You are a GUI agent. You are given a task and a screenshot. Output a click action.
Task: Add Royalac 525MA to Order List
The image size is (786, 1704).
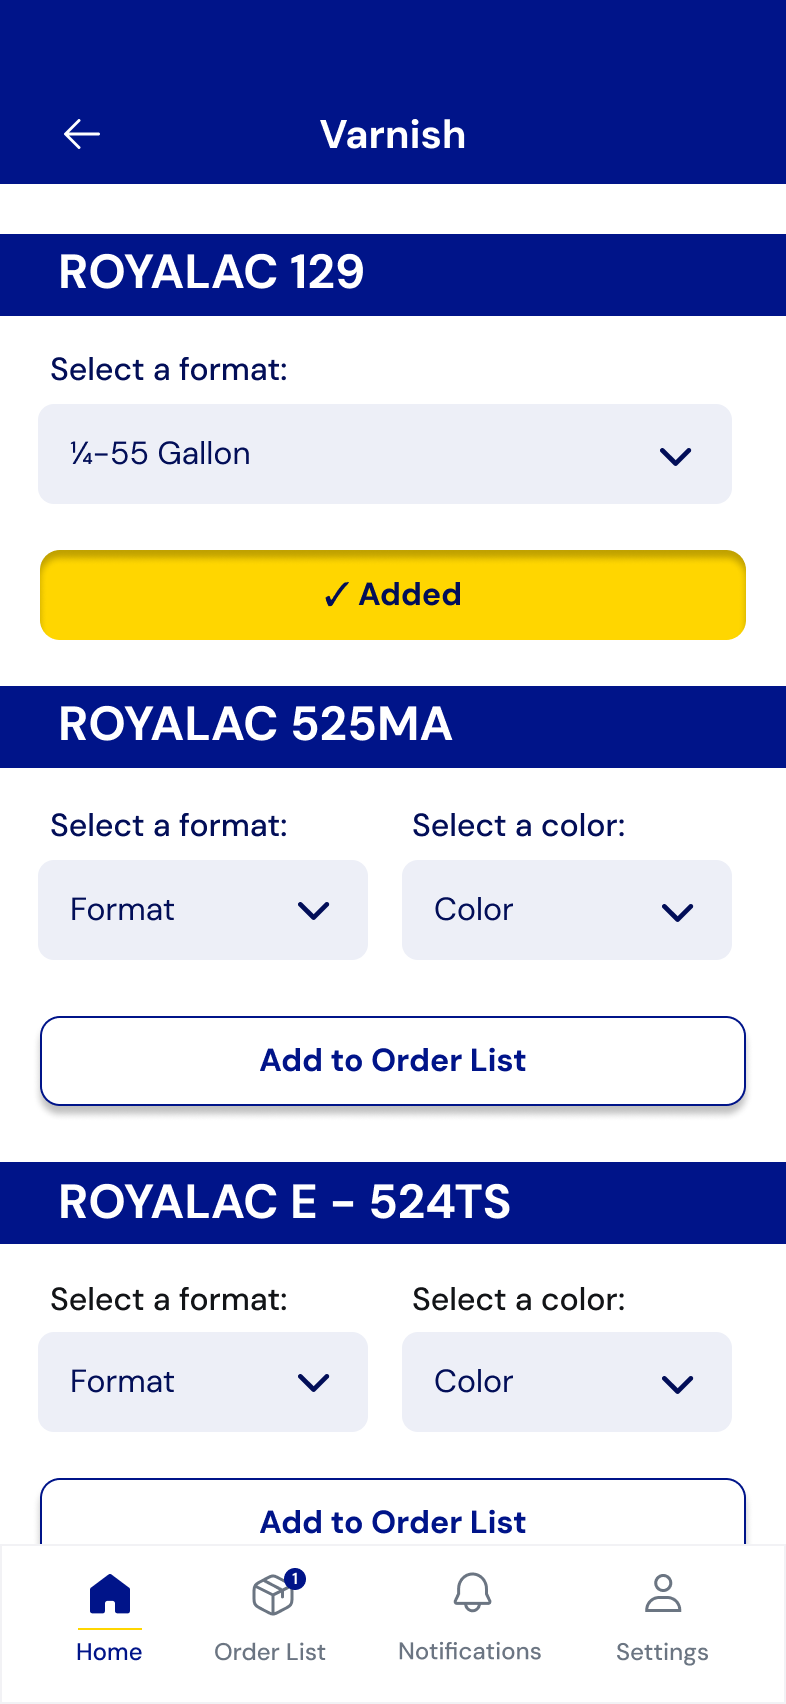[393, 1061]
